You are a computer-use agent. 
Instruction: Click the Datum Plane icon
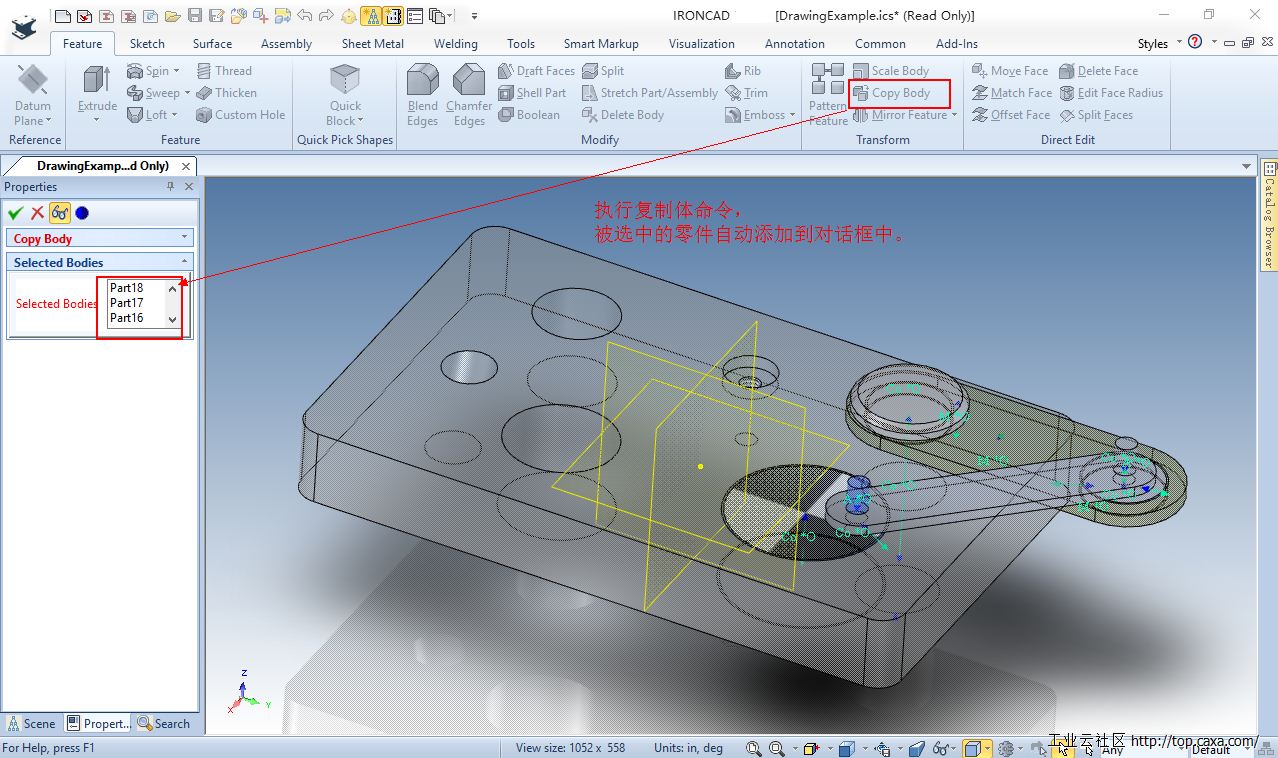coord(33,80)
